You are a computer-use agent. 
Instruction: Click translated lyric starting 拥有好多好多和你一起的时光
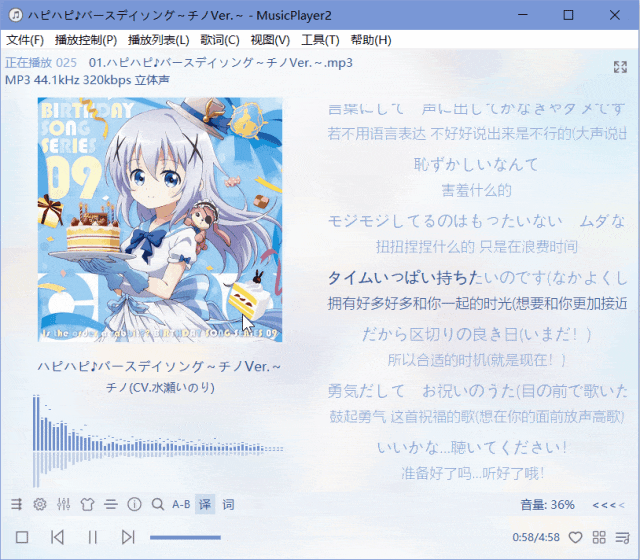[x=478, y=303]
